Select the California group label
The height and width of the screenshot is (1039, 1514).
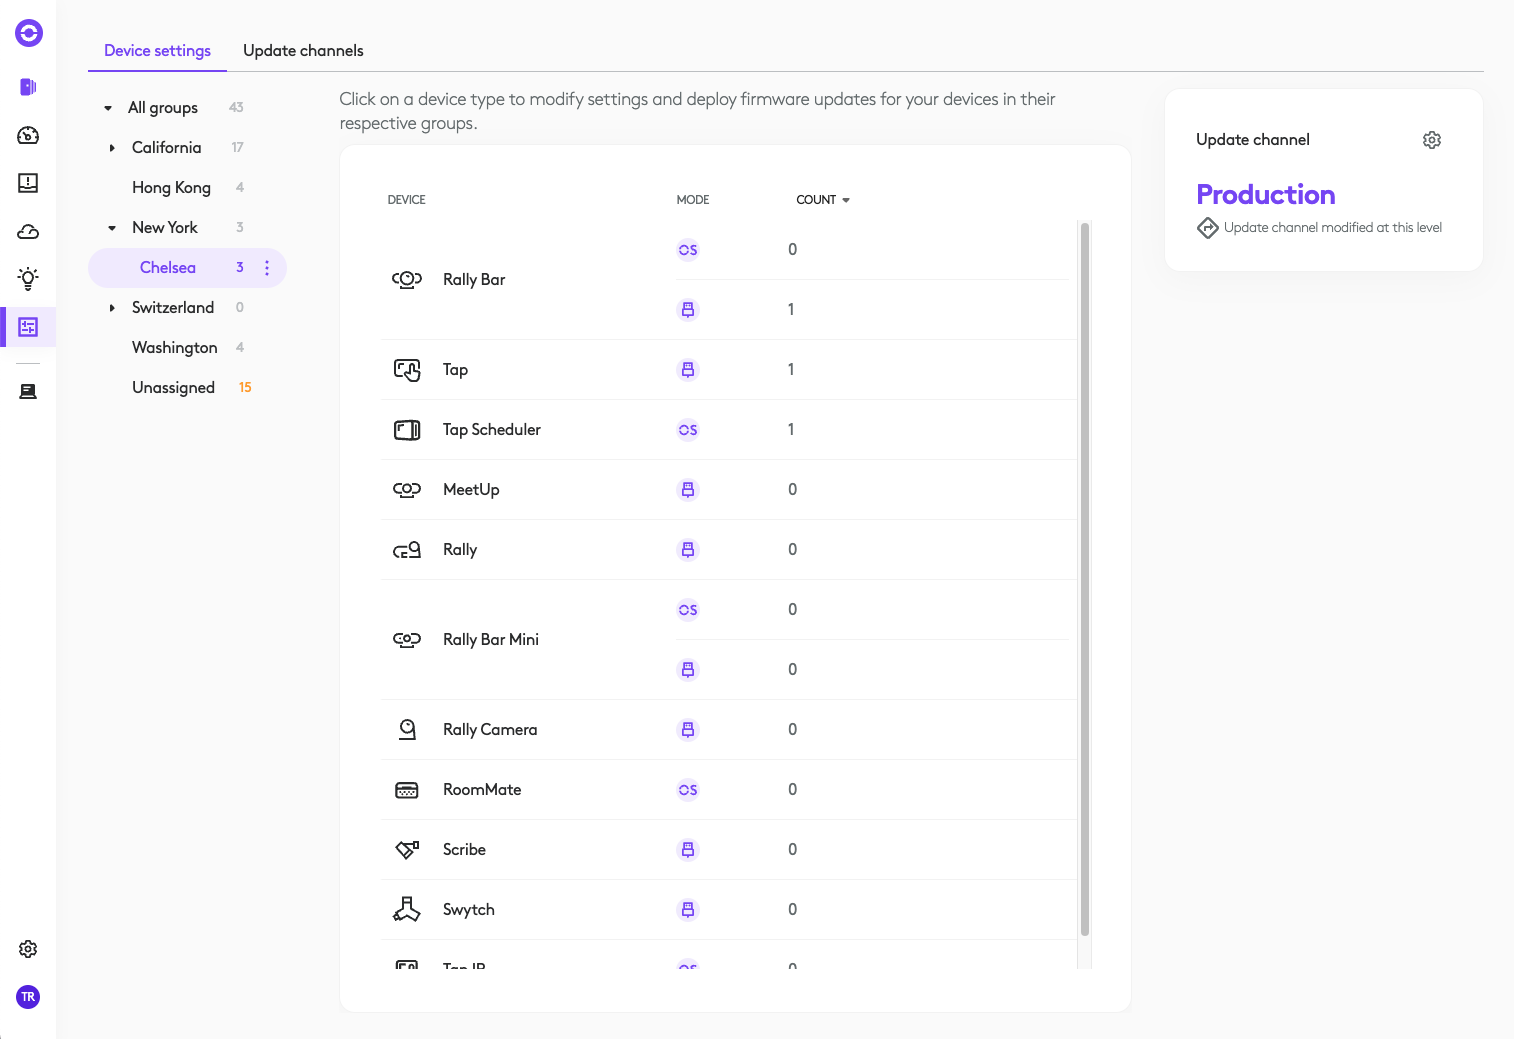click(166, 148)
